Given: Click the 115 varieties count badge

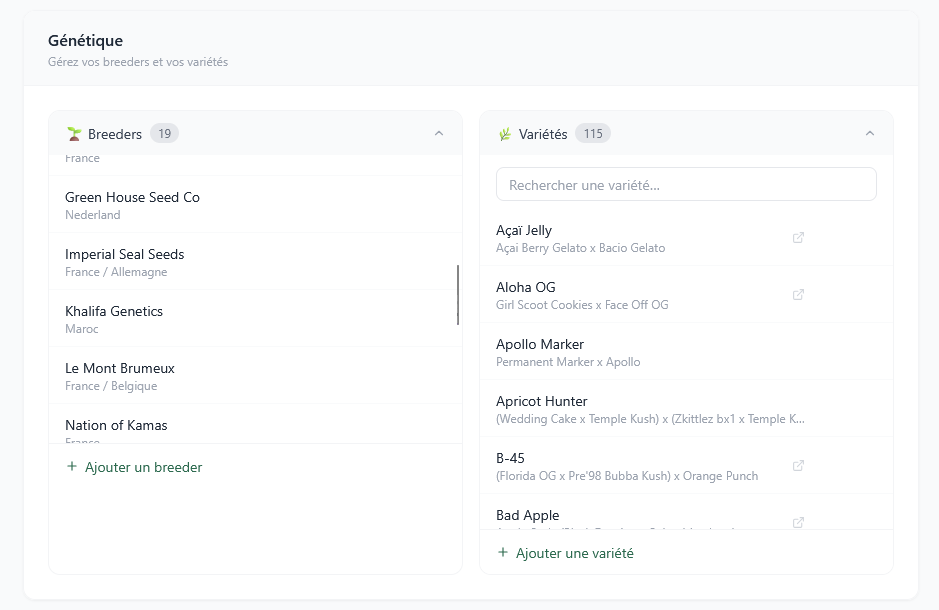Looking at the screenshot, I should (x=593, y=133).
